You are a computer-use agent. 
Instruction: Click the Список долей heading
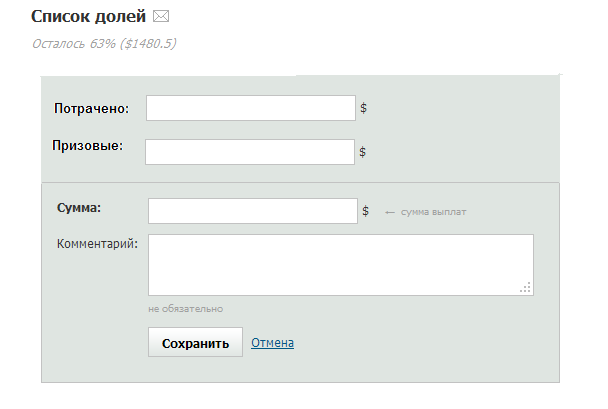[x=88, y=17]
